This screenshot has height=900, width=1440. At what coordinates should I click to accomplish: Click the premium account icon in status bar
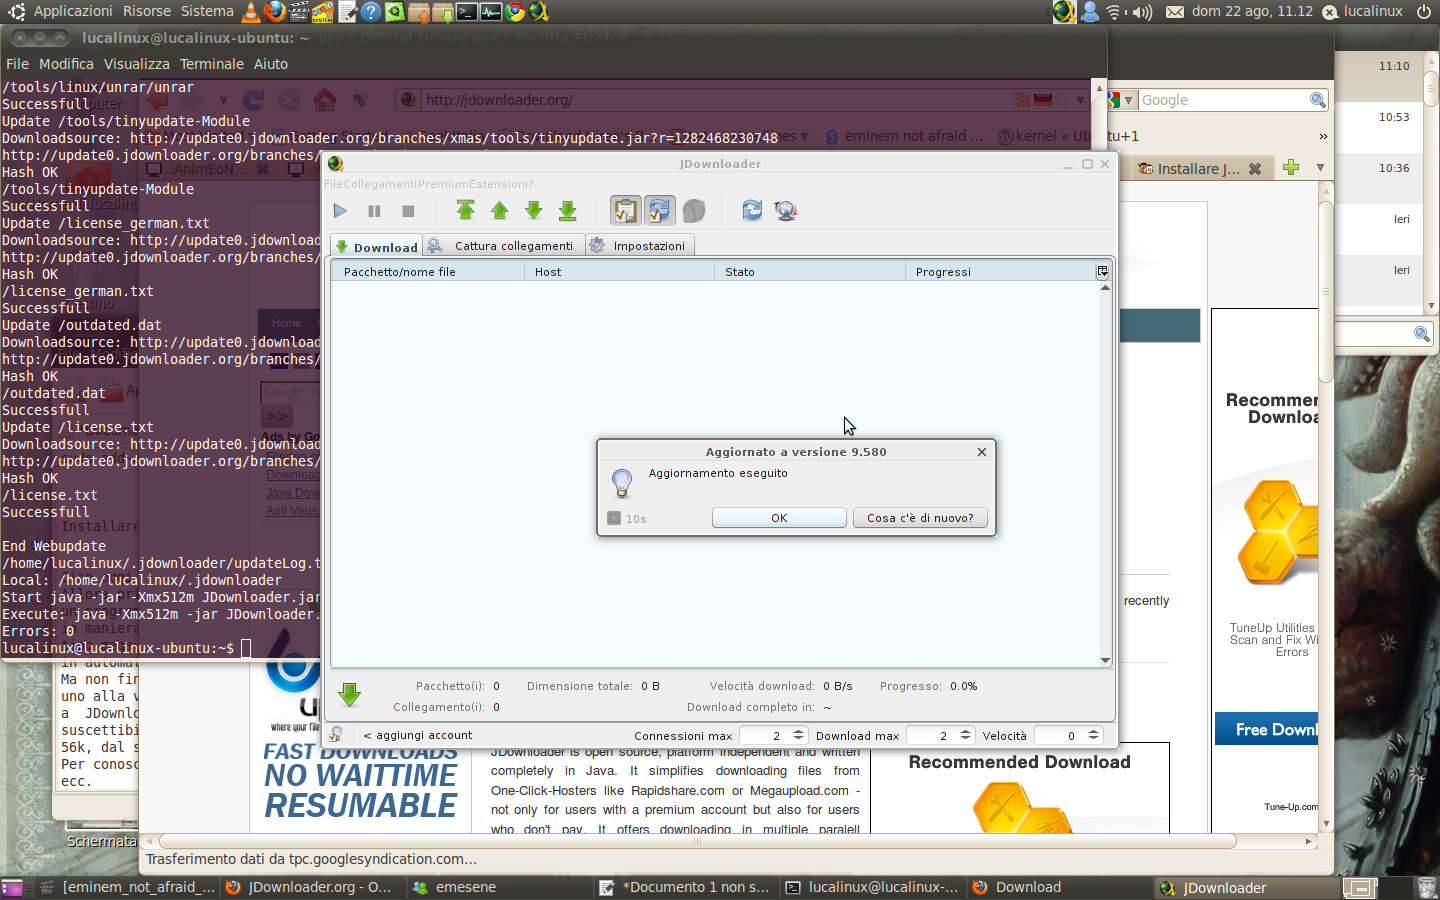pos(336,734)
